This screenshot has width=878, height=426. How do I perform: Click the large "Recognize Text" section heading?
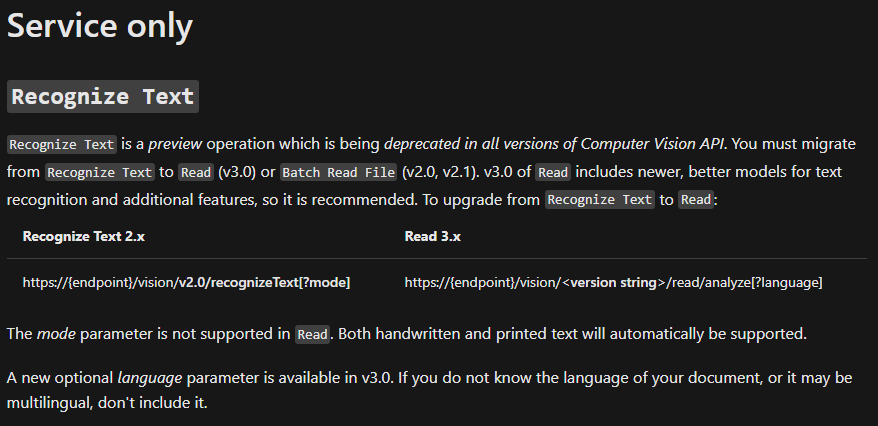(x=103, y=97)
